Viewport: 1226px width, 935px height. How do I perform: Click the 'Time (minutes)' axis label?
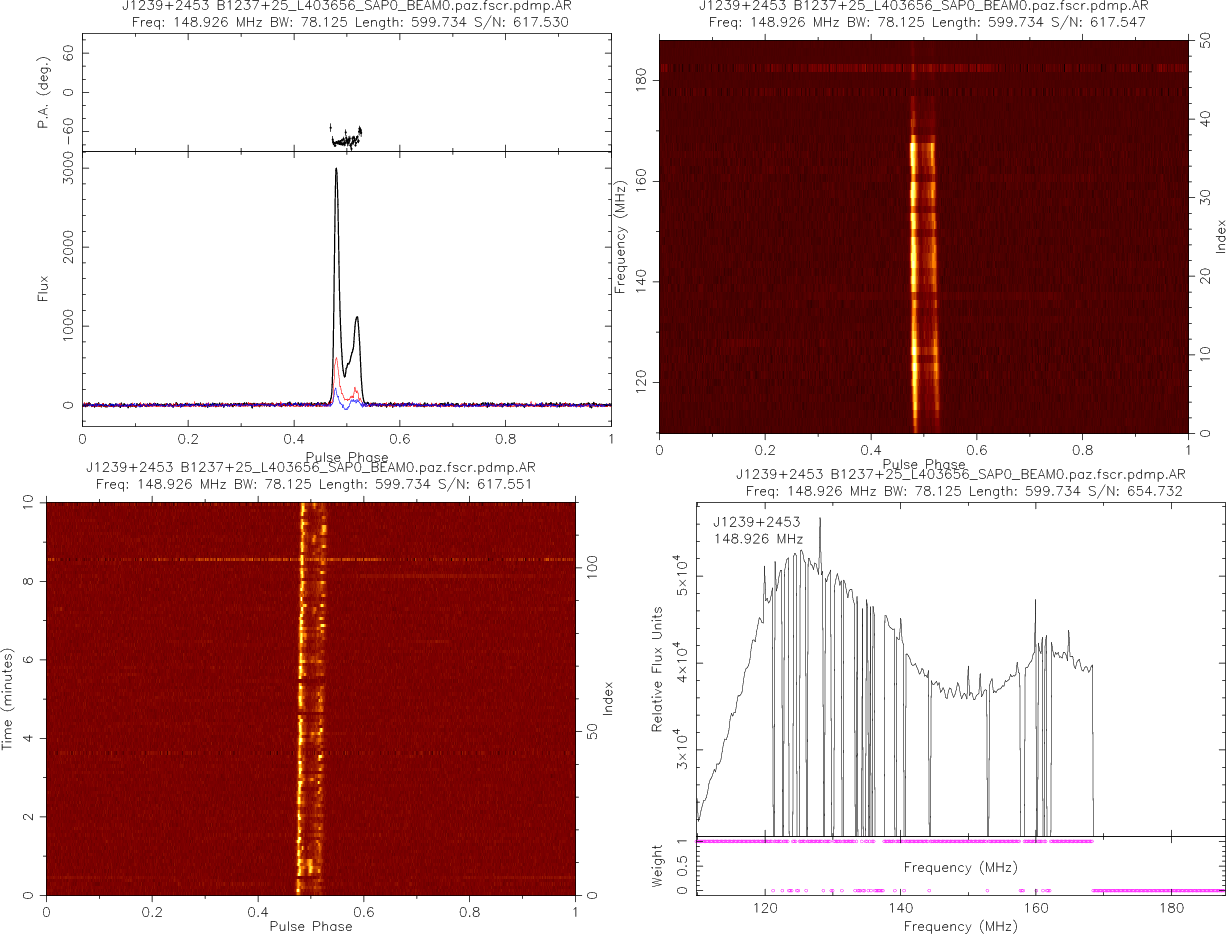(8, 698)
